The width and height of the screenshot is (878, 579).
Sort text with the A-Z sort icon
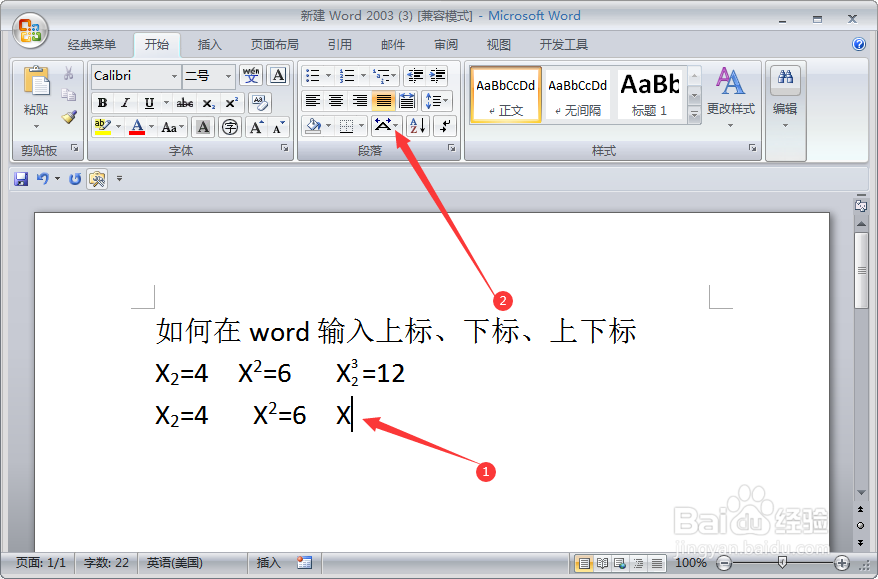pos(416,126)
